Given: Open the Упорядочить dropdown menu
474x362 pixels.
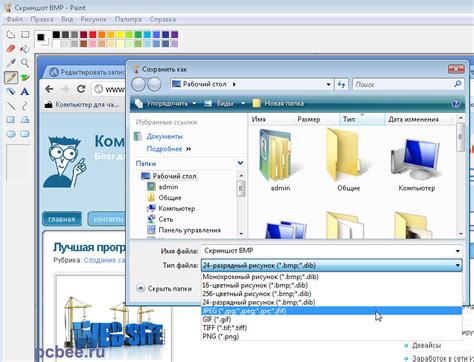Looking at the screenshot, I should (166, 104).
